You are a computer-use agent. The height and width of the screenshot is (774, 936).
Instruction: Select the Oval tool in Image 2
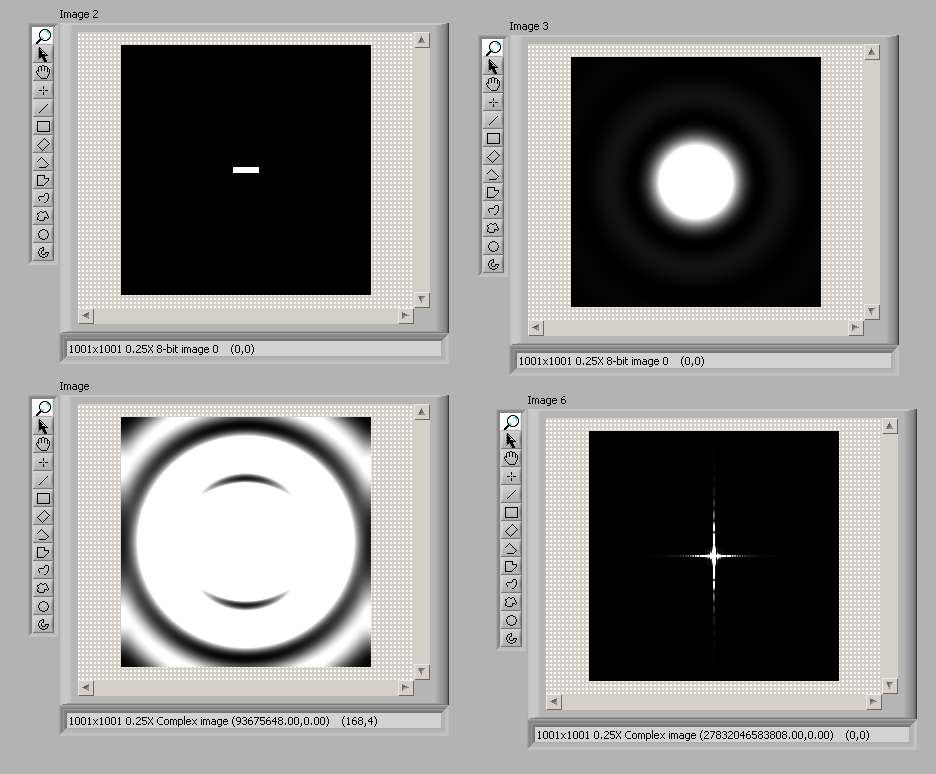pos(43,235)
